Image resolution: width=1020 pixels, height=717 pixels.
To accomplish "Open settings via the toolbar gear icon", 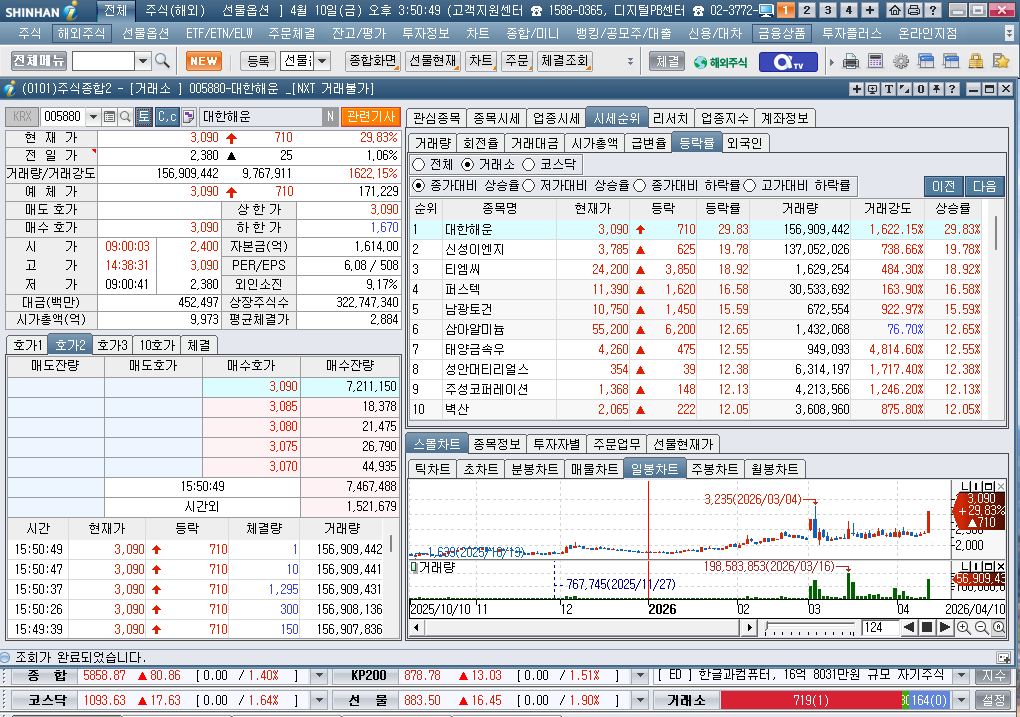I will (900, 62).
